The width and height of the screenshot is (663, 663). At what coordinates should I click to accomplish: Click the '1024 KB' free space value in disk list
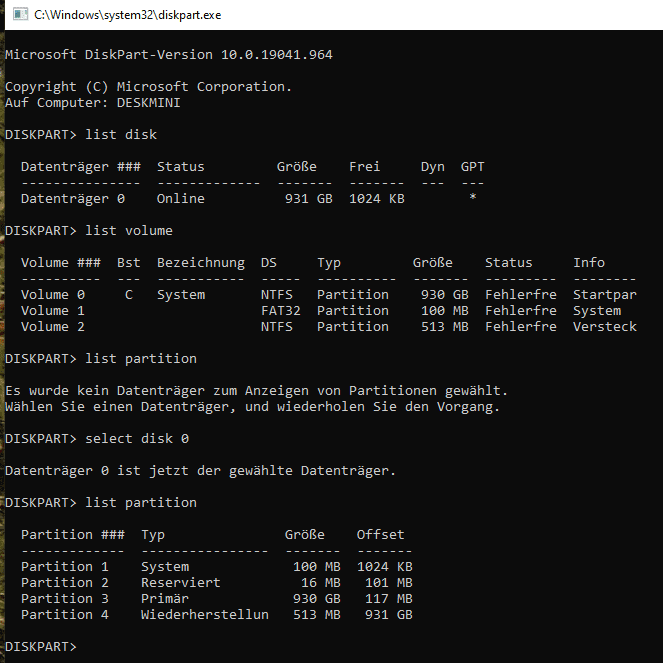coord(377,199)
